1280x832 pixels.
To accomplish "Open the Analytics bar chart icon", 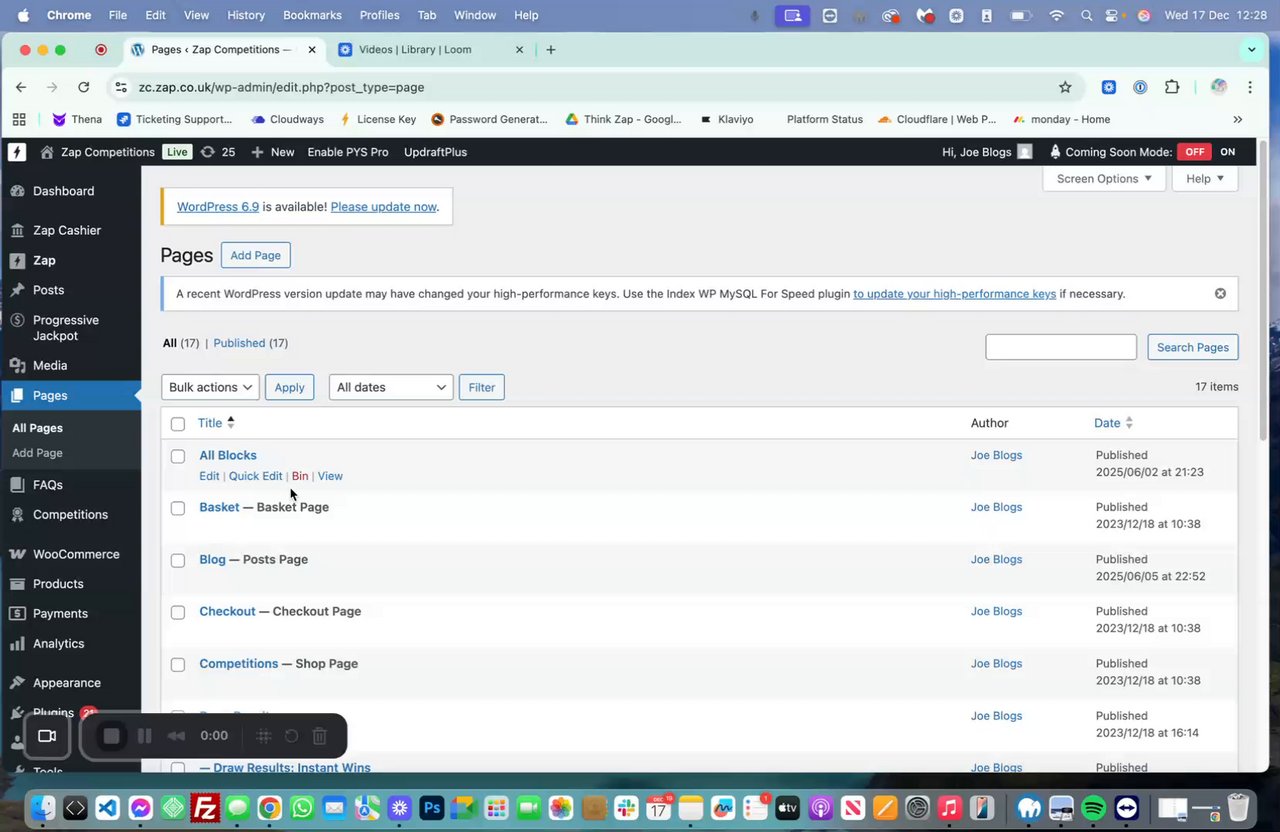I will click(x=17, y=644).
